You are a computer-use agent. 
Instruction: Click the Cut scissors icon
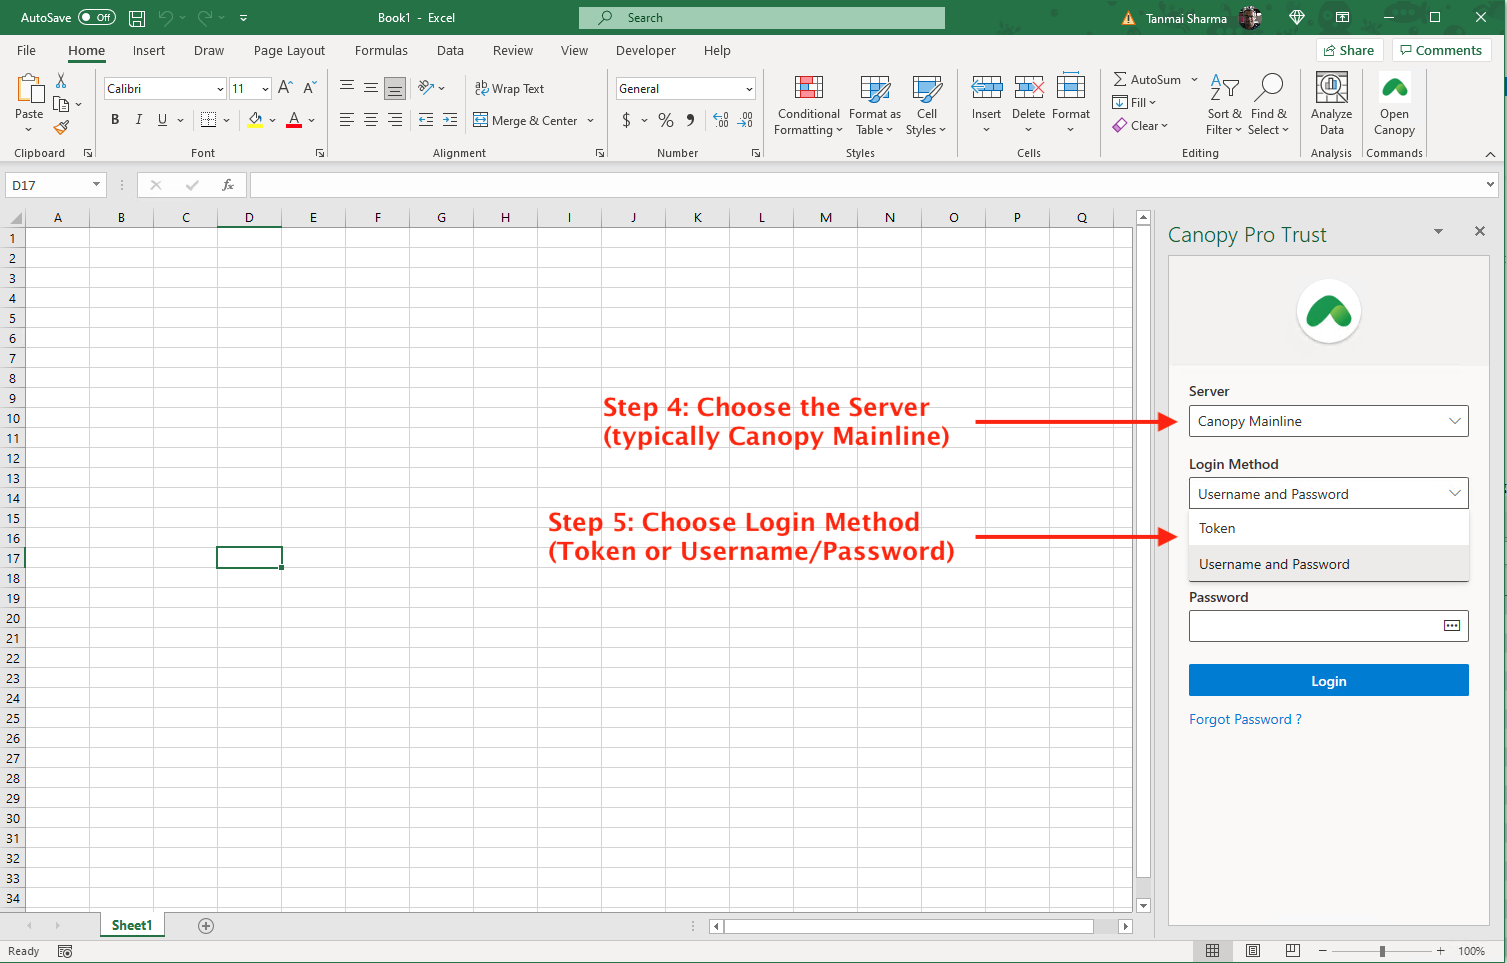61,80
